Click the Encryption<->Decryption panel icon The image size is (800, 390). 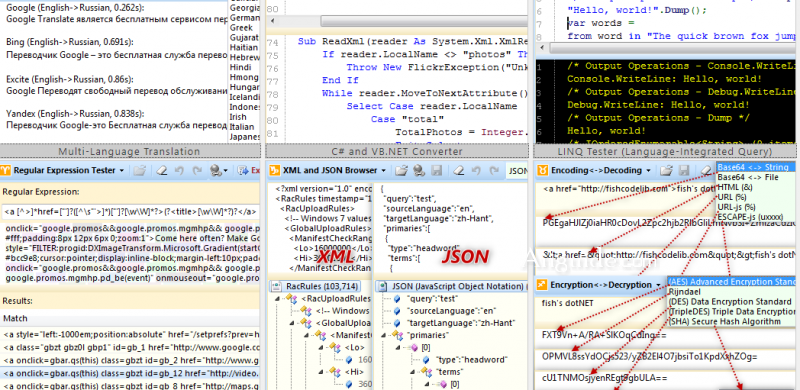pos(542,285)
